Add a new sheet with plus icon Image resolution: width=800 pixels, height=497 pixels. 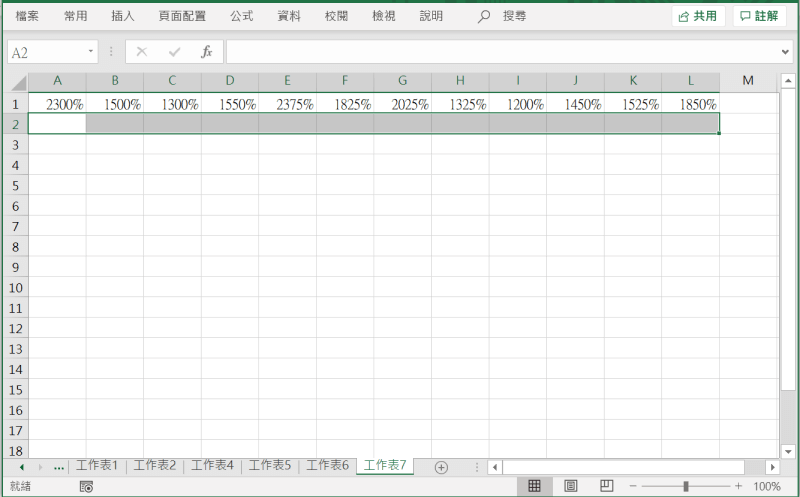click(441, 467)
